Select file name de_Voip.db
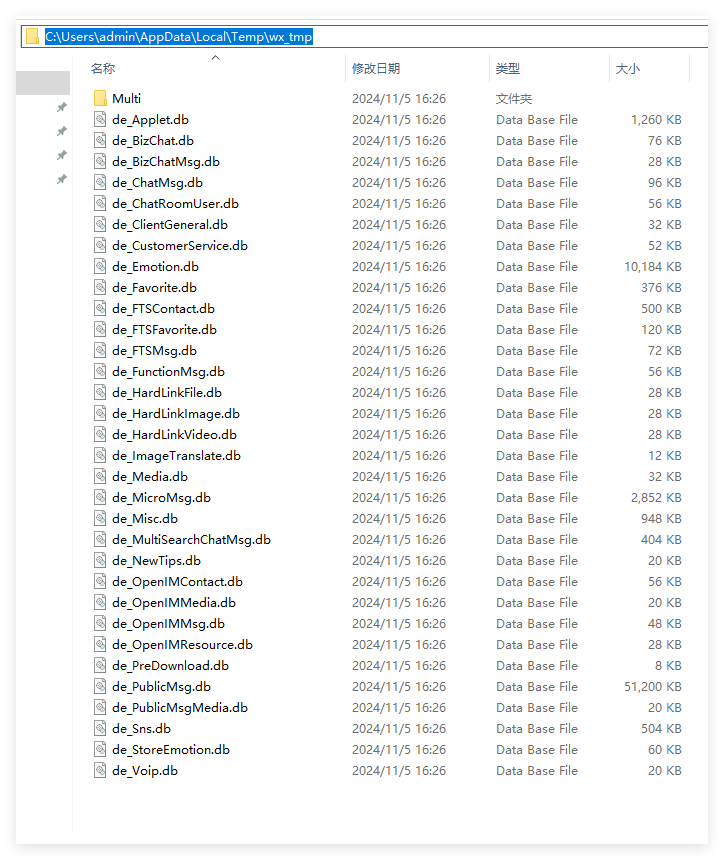This screenshot has height=860, width=724. tap(145, 771)
